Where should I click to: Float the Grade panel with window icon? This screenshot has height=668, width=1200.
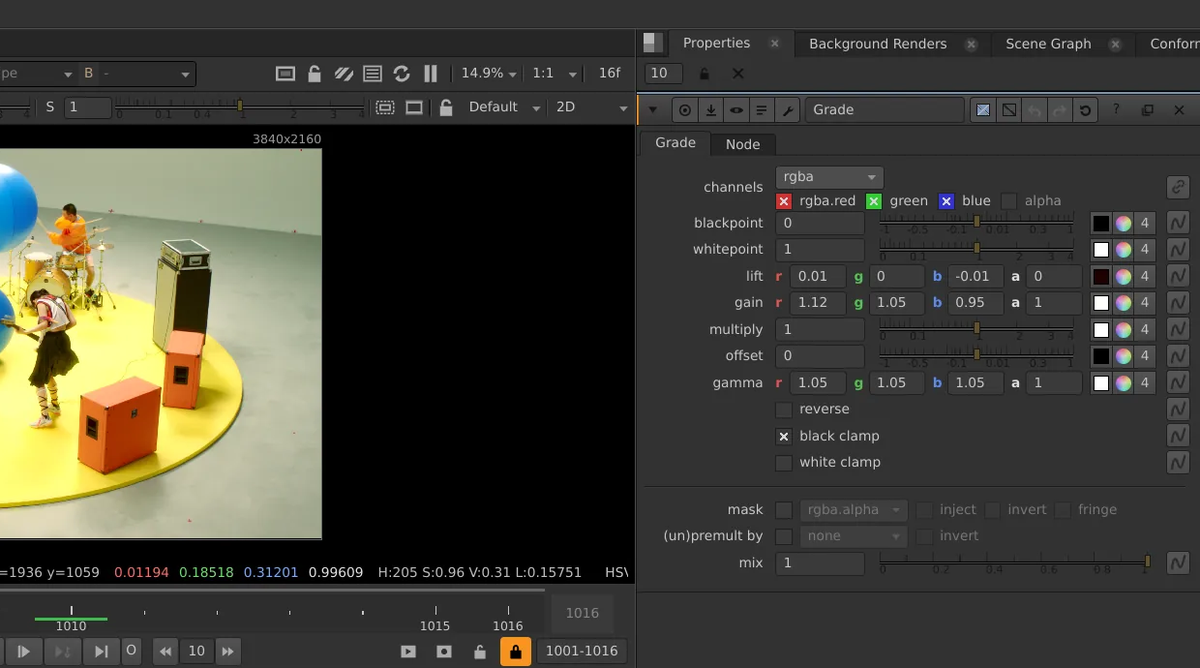[1148, 110]
